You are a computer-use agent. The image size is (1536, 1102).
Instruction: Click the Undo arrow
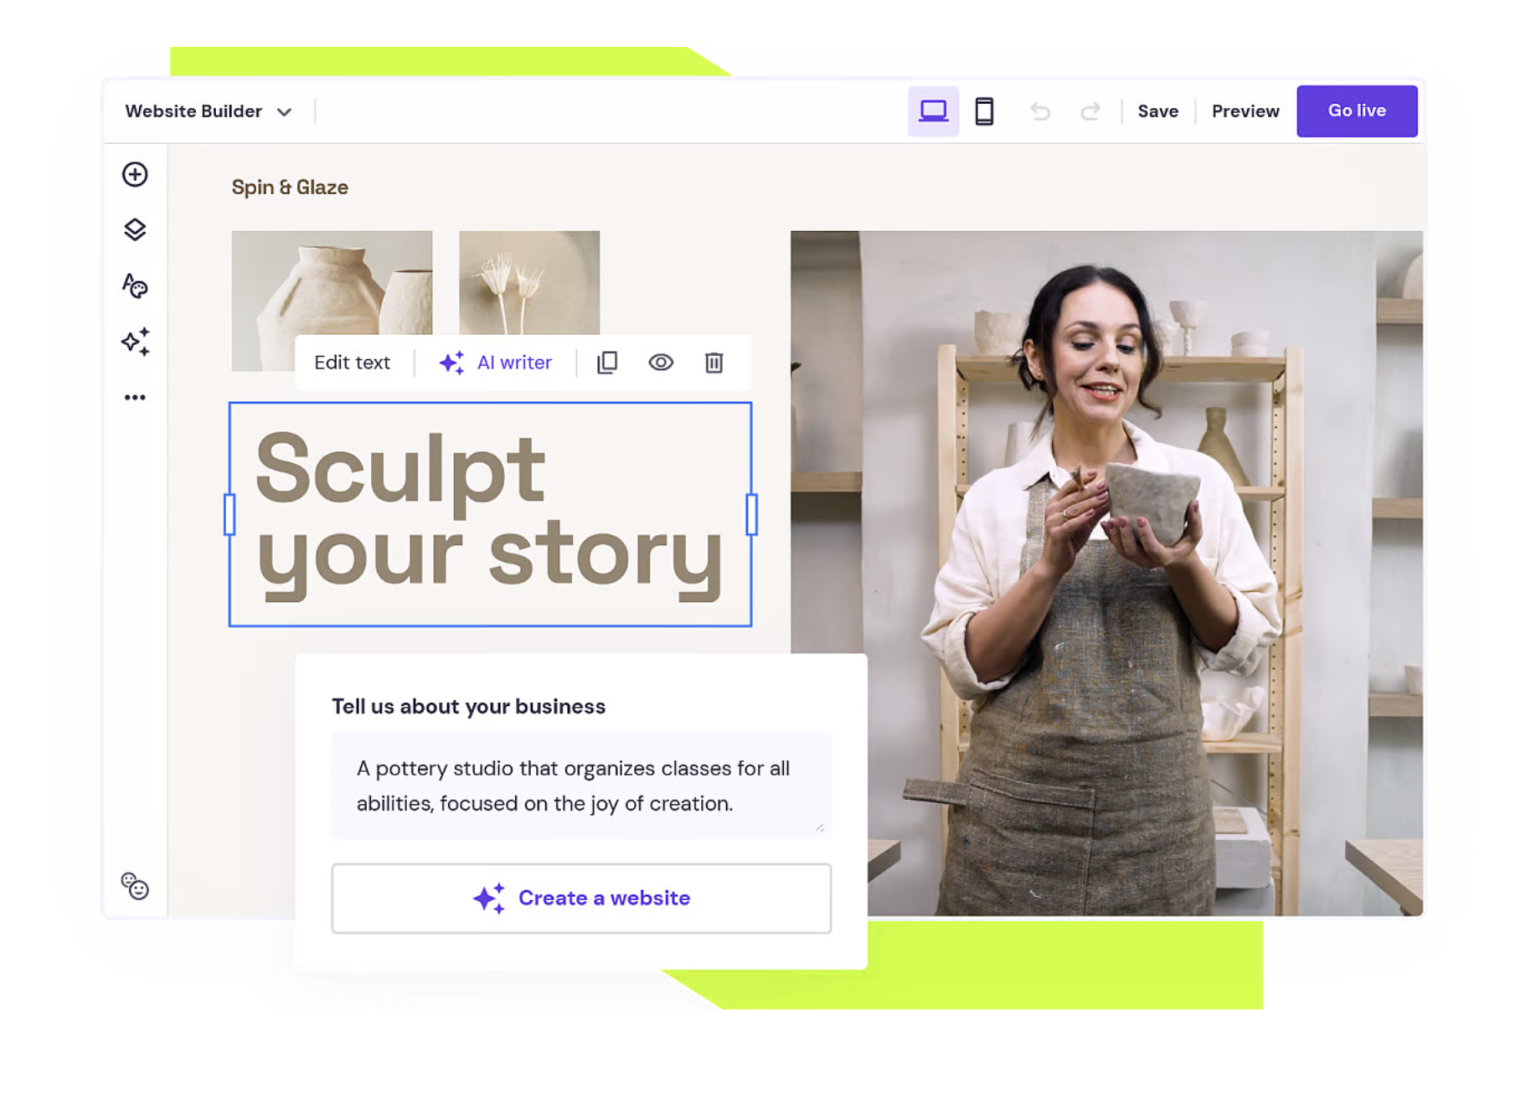[x=1040, y=111]
